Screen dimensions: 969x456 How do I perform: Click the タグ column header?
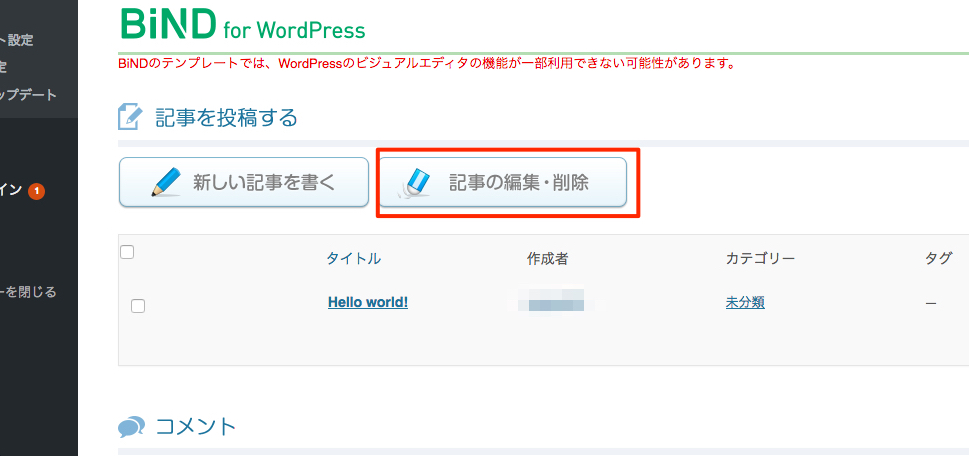938,259
